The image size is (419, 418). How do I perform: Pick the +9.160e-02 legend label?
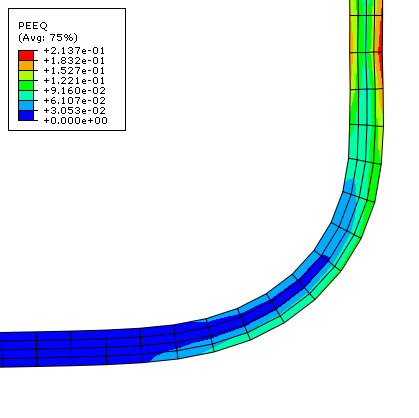[x=75, y=91]
